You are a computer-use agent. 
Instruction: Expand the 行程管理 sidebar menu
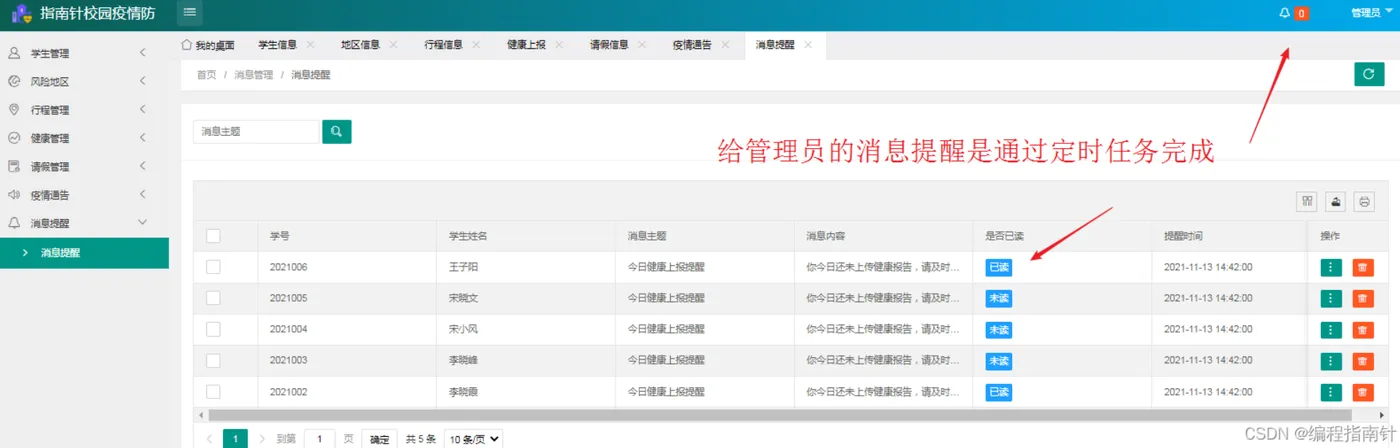84,110
